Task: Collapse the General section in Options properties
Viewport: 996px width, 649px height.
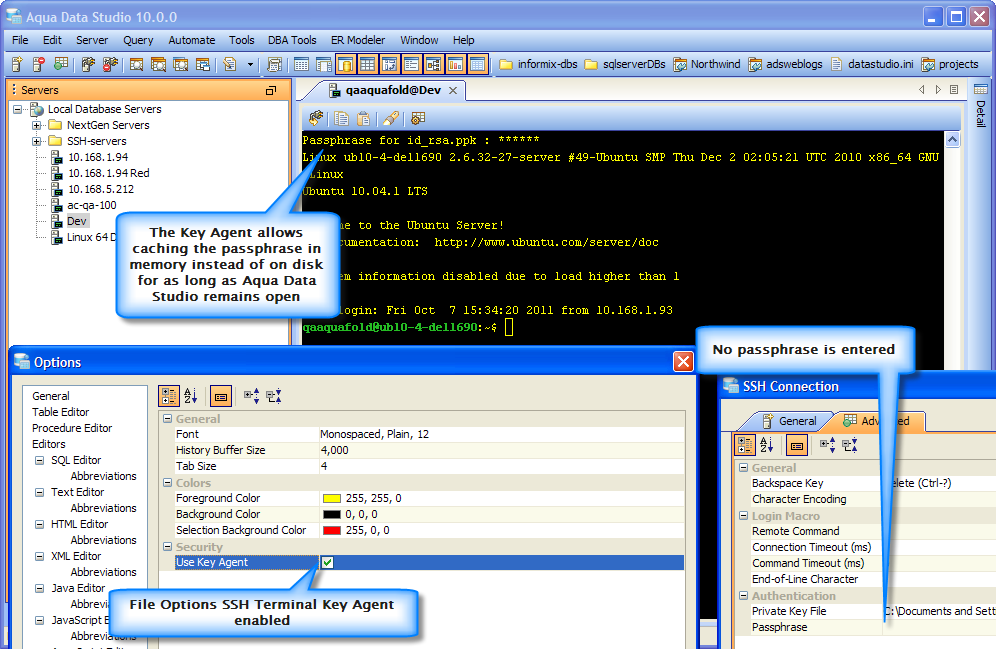Action: (168, 418)
